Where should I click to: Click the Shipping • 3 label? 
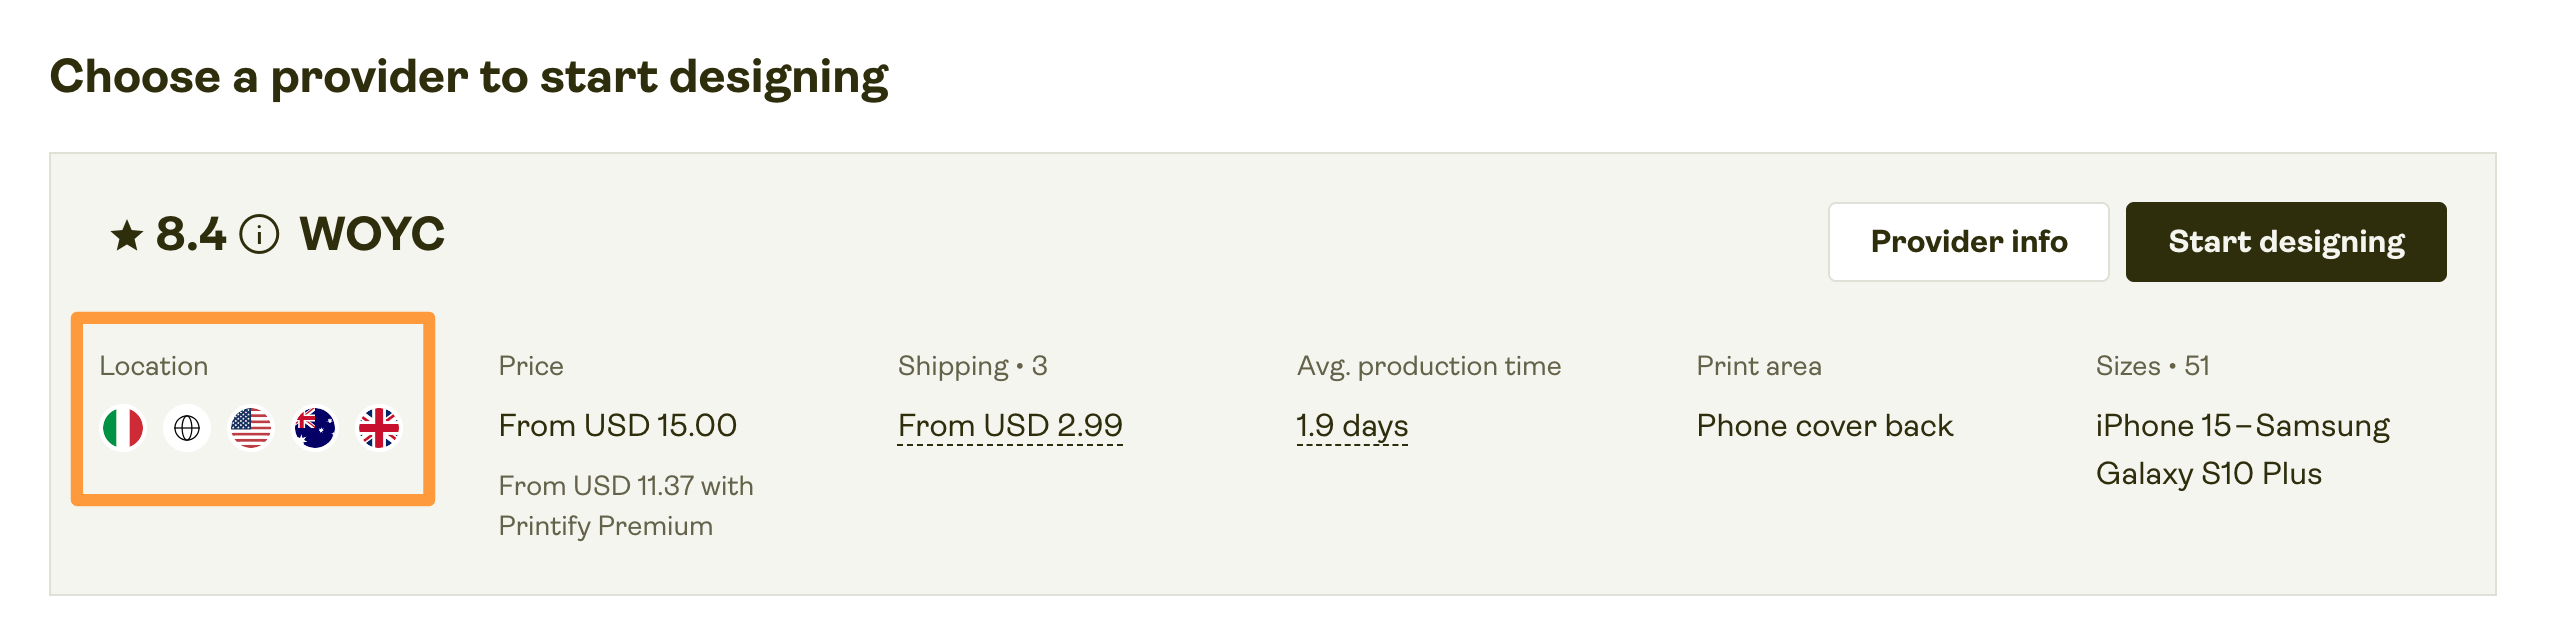point(972,366)
